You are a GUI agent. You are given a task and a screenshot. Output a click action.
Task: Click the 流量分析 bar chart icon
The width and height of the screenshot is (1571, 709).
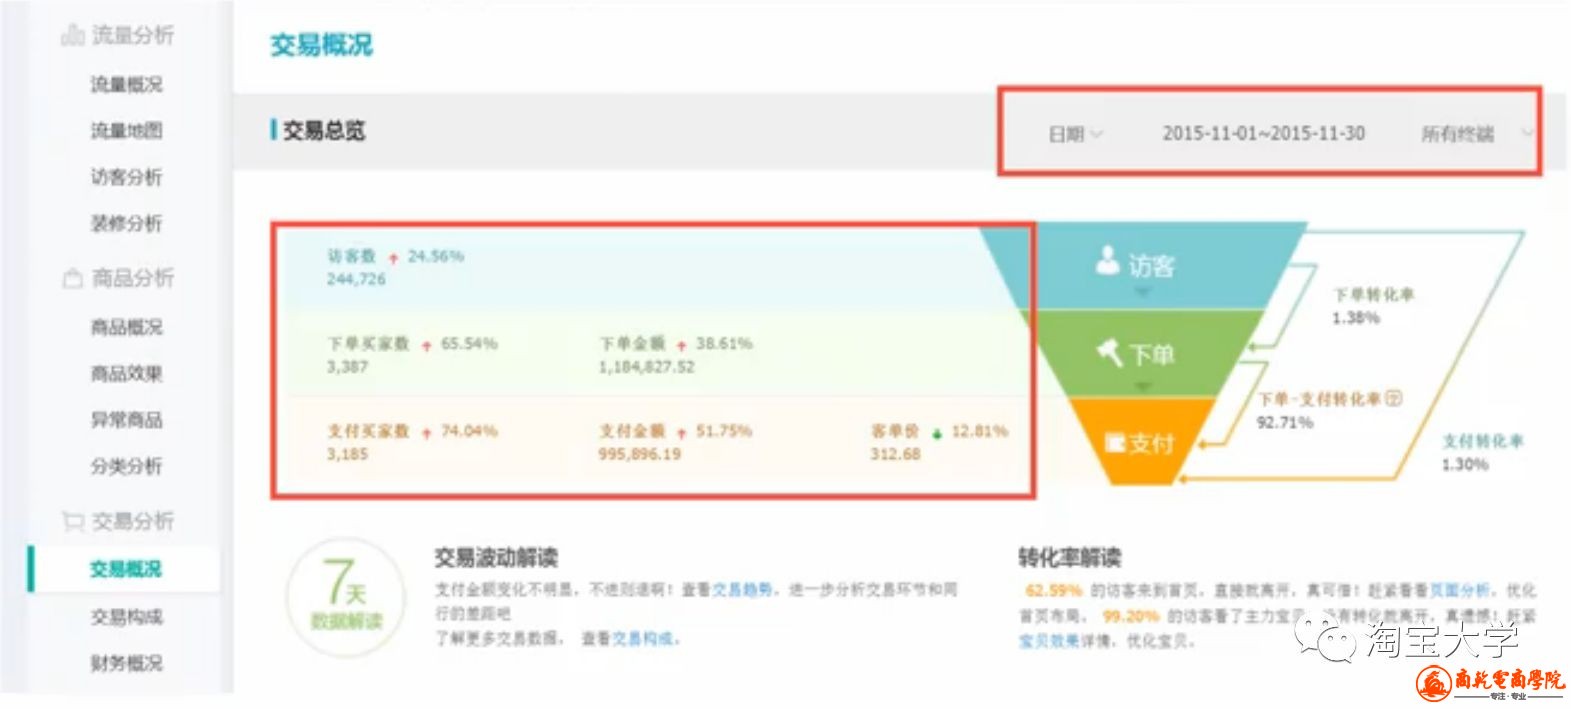point(72,36)
